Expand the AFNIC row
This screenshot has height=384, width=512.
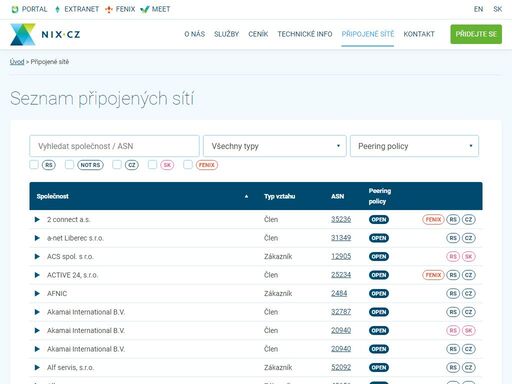[37, 293]
